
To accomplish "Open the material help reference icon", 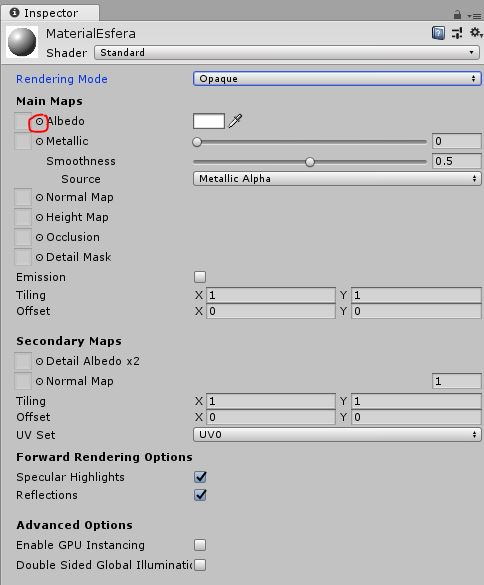I will click(x=438, y=33).
